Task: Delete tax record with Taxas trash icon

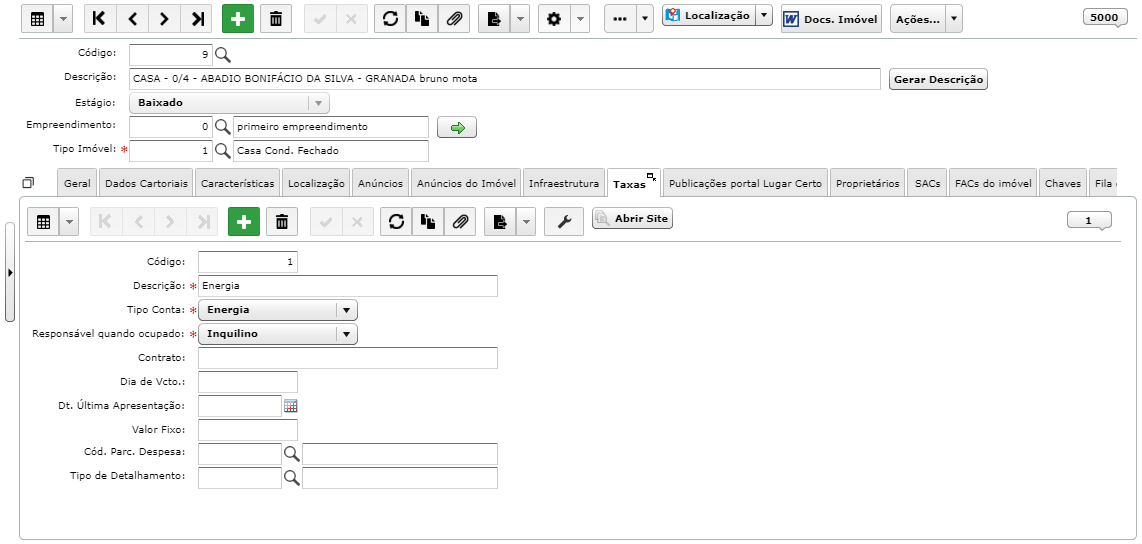Action: click(282, 221)
